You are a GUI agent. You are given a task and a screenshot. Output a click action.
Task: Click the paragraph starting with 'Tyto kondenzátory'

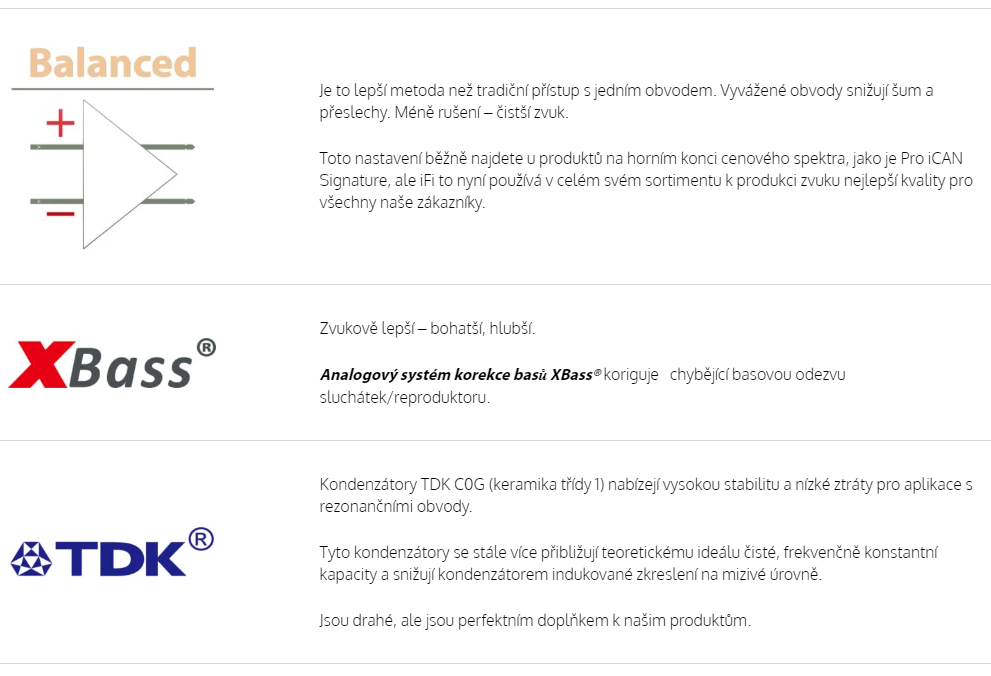629,563
